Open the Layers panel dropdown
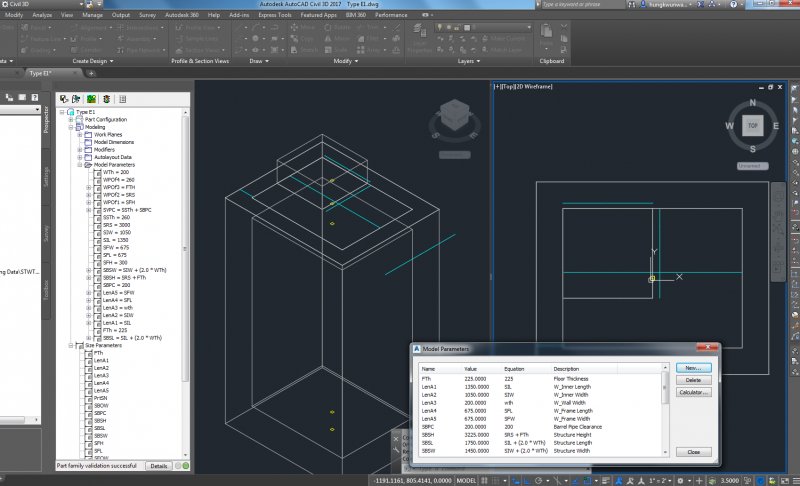 coord(469,61)
